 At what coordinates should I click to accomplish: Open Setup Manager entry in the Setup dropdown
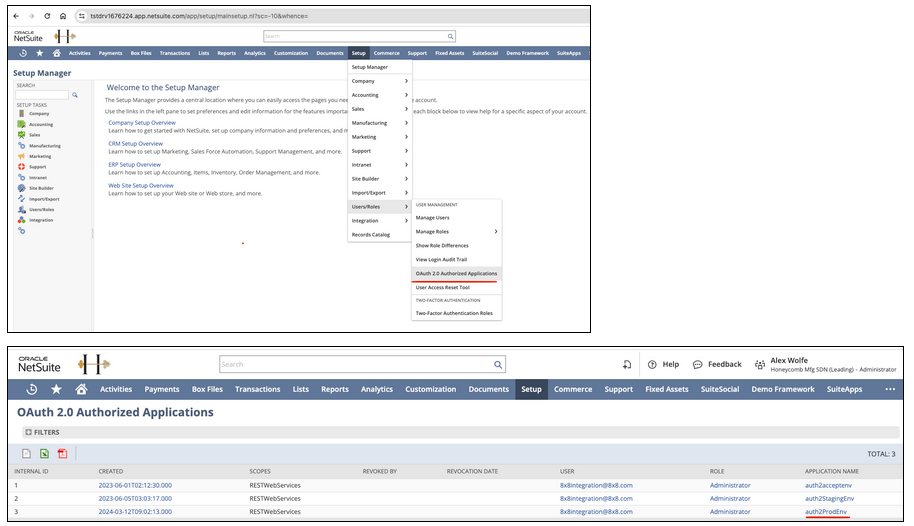370,67
